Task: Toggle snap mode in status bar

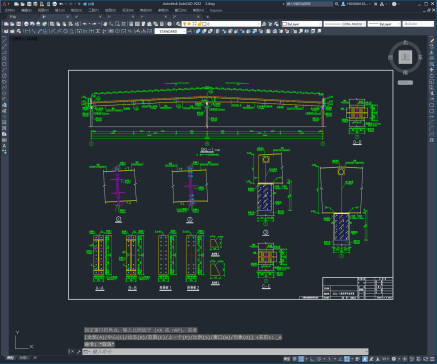Action: click(x=301, y=359)
